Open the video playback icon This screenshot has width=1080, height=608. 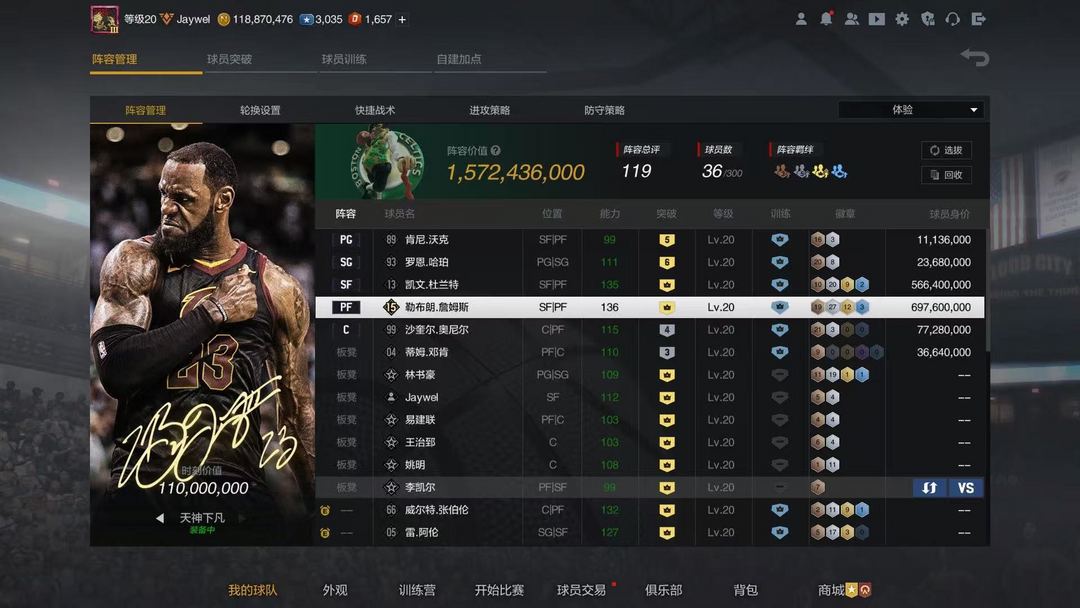click(876, 19)
